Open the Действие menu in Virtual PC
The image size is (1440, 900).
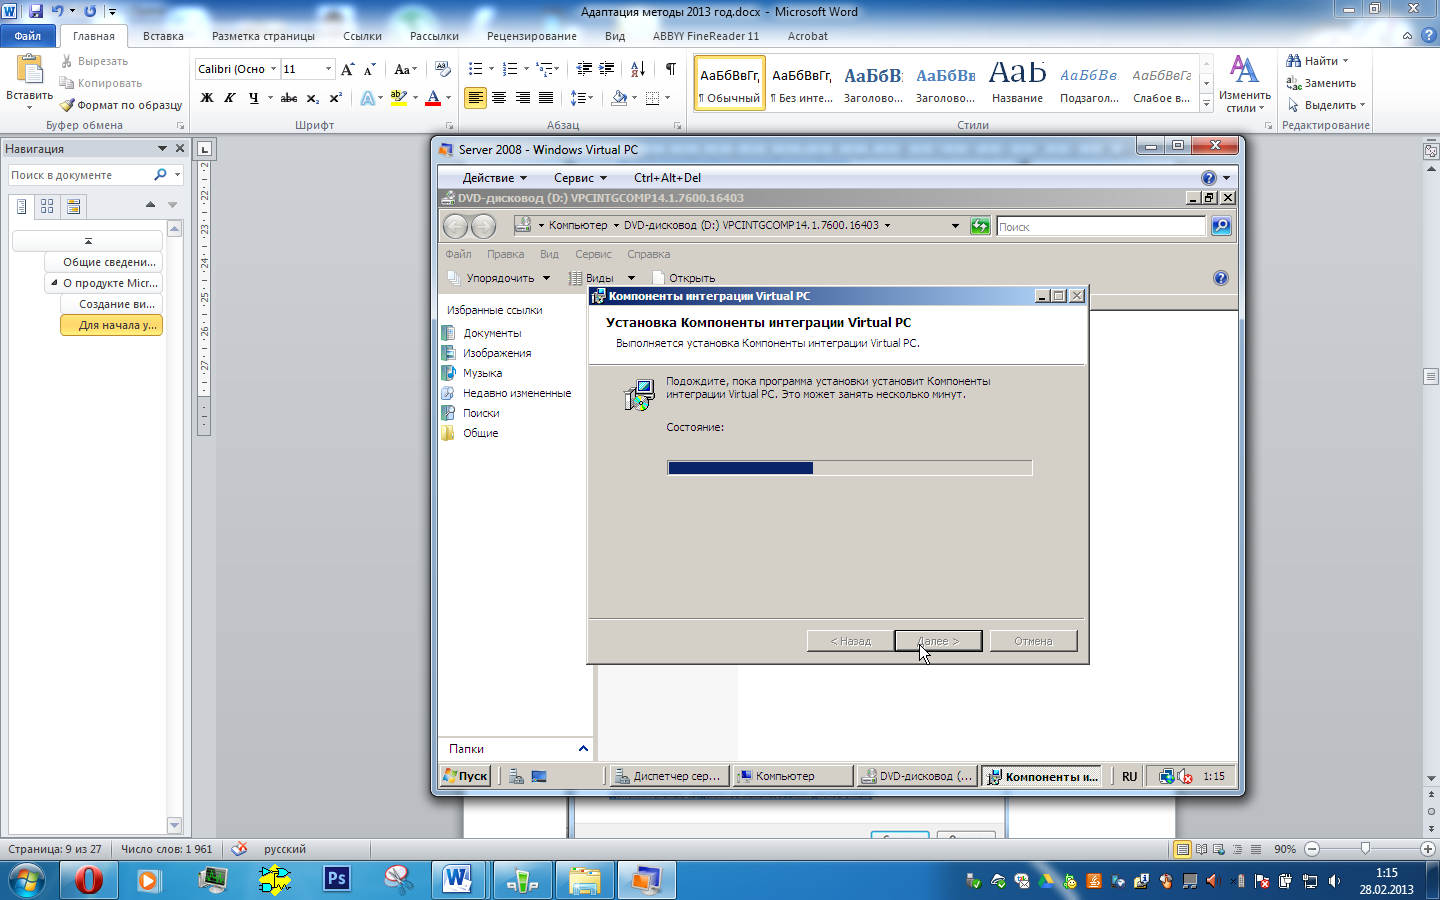tap(494, 178)
